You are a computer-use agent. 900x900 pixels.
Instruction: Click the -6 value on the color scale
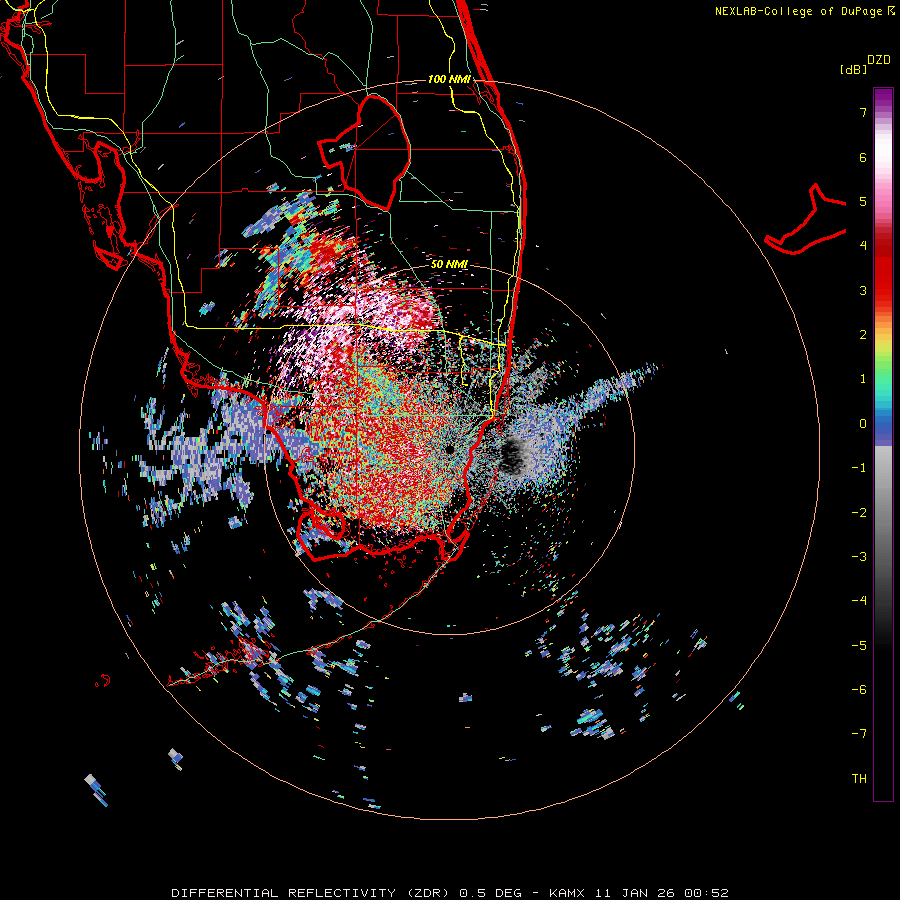(859, 690)
